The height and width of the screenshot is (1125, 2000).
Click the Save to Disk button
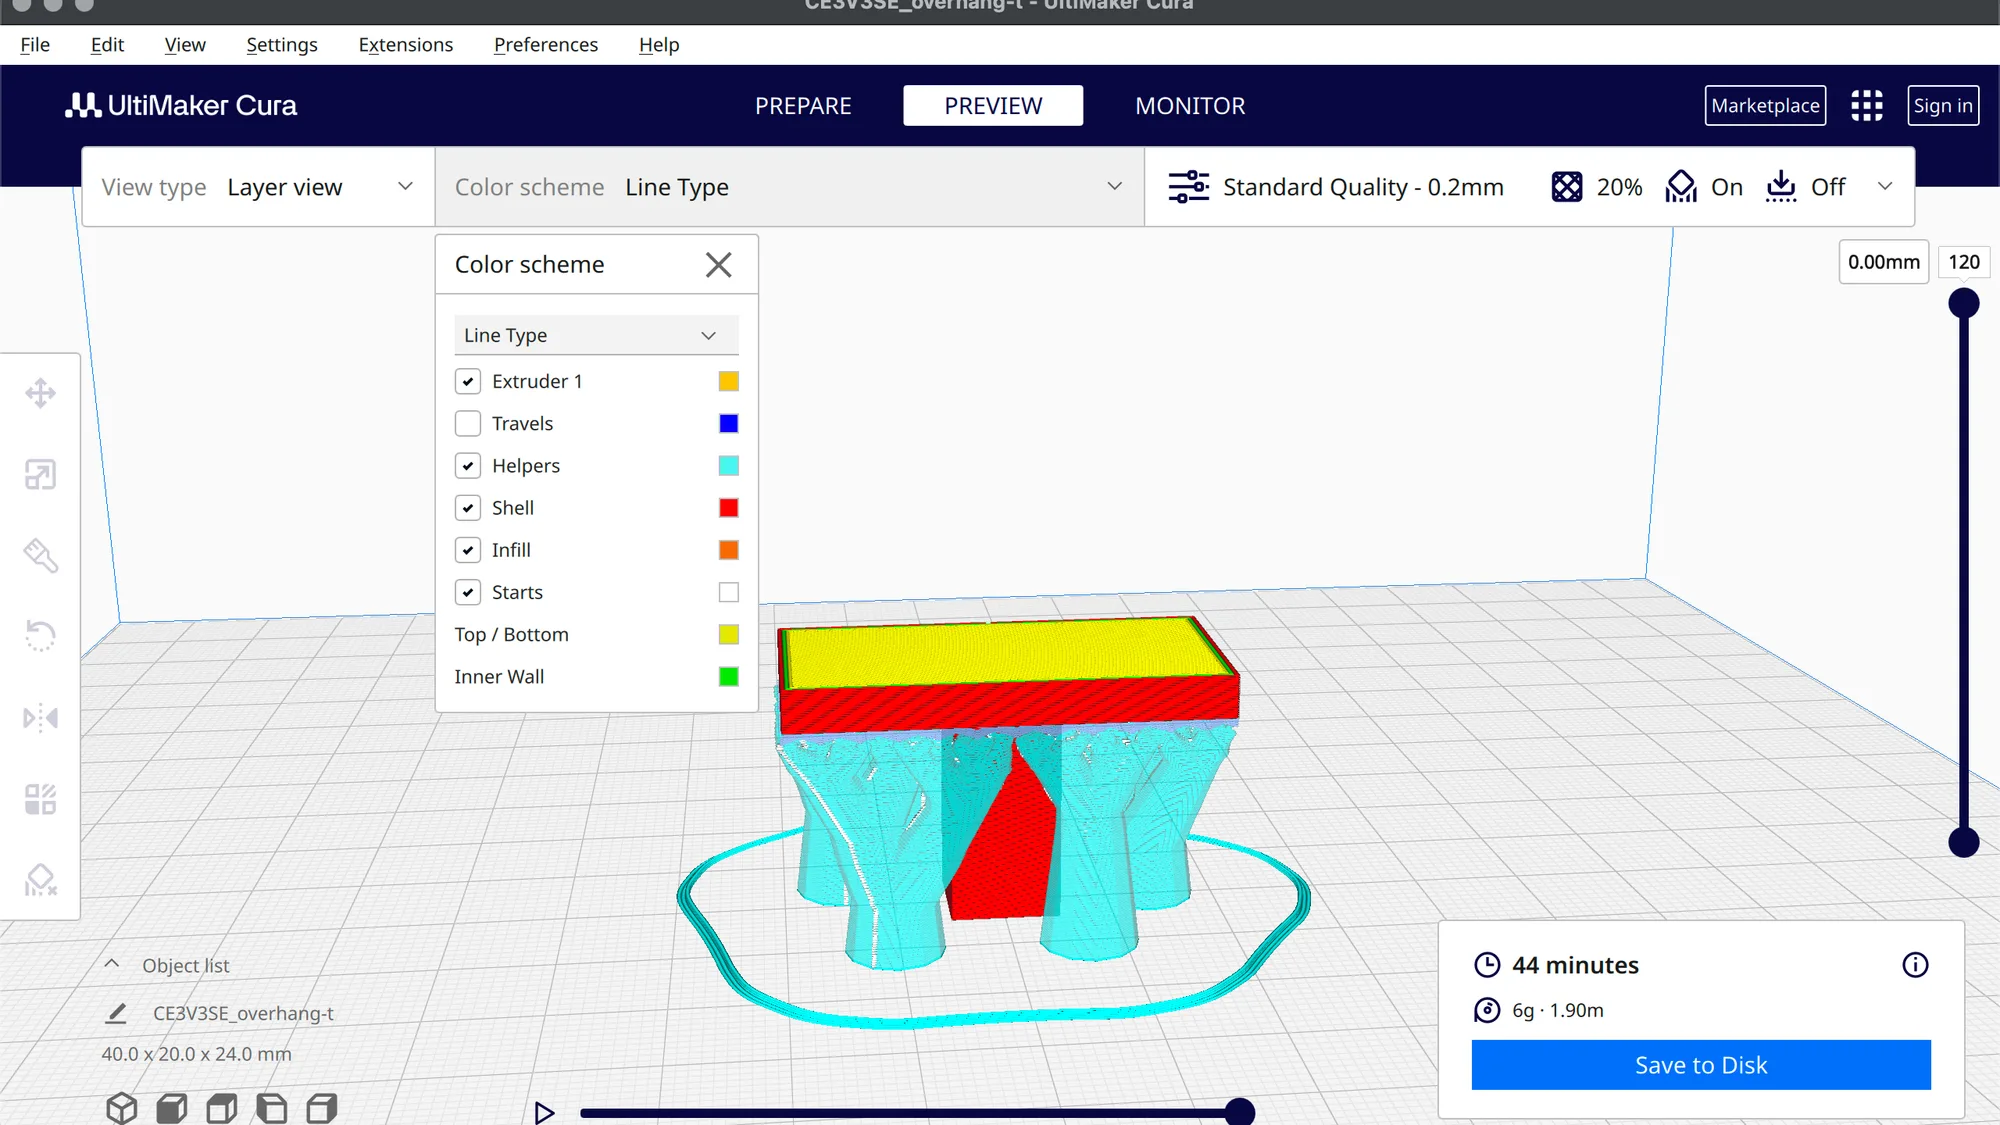point(1701,1065)
